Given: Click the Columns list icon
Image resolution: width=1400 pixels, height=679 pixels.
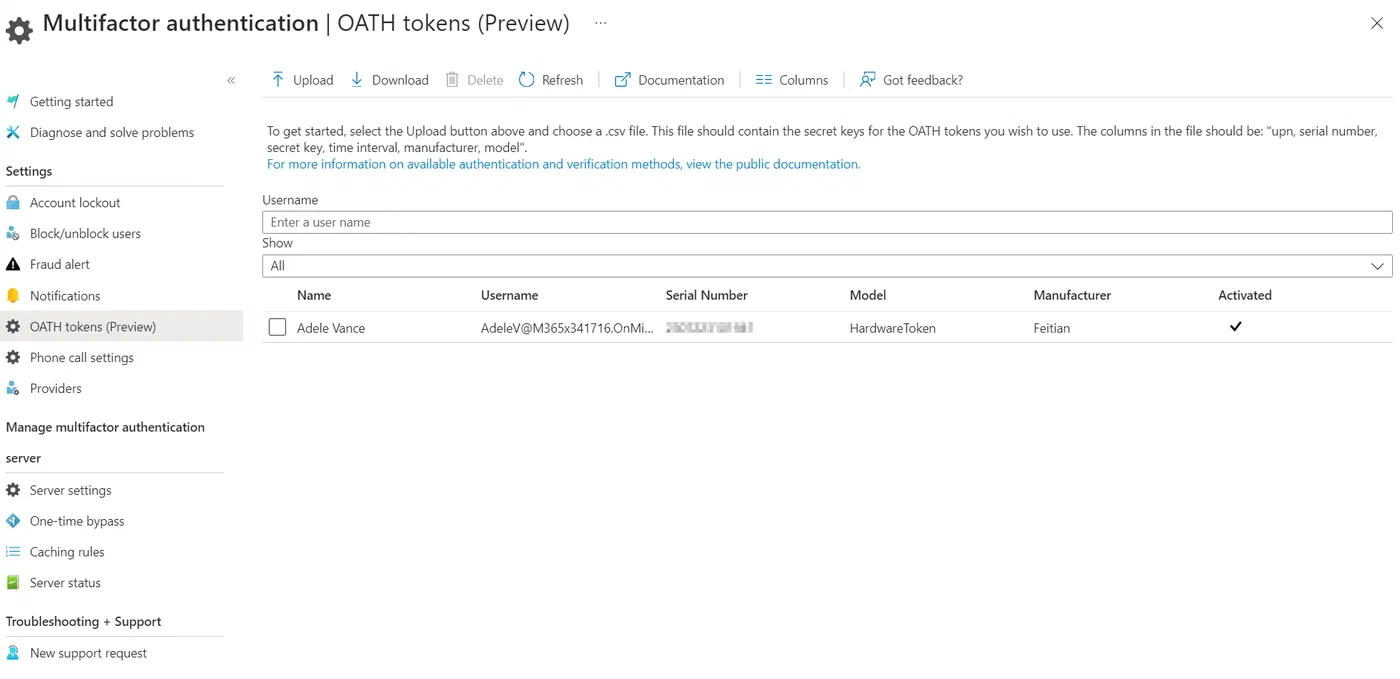Looking at the screenshot, I should coord(764,79).
